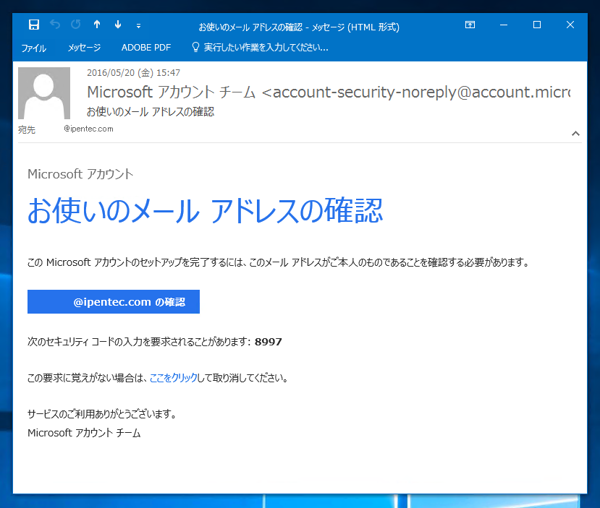600x508 pixels.
Task: Click the @ipentec.com の確認 button
Action: (114, 302)
